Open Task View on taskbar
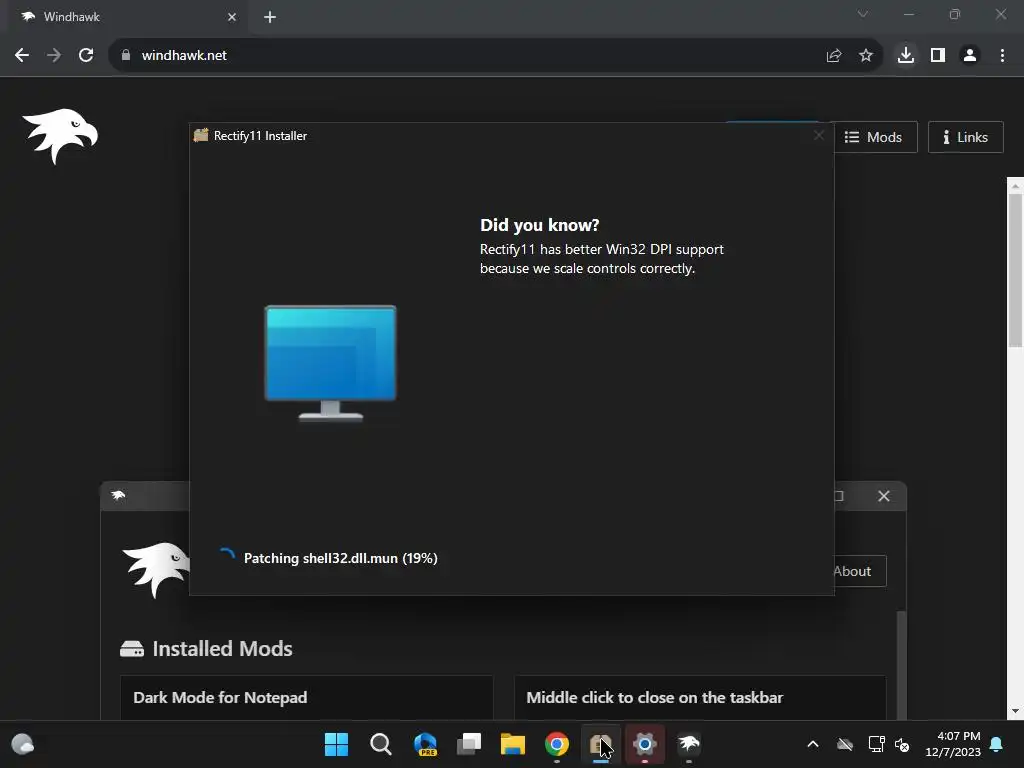 pyautogui.click(x=469, y=744)
